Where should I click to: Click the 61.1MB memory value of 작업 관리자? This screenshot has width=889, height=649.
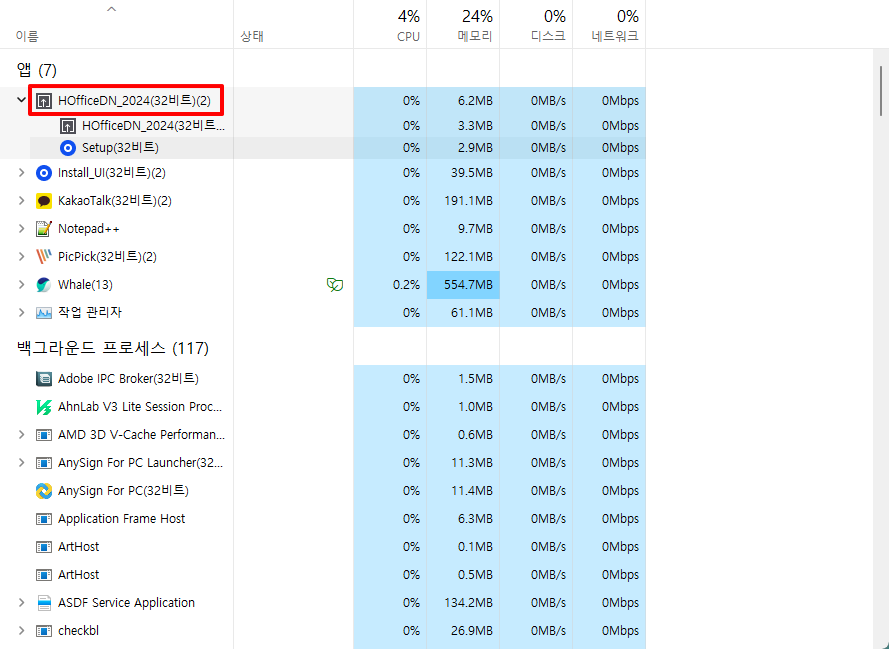[472, 313]
